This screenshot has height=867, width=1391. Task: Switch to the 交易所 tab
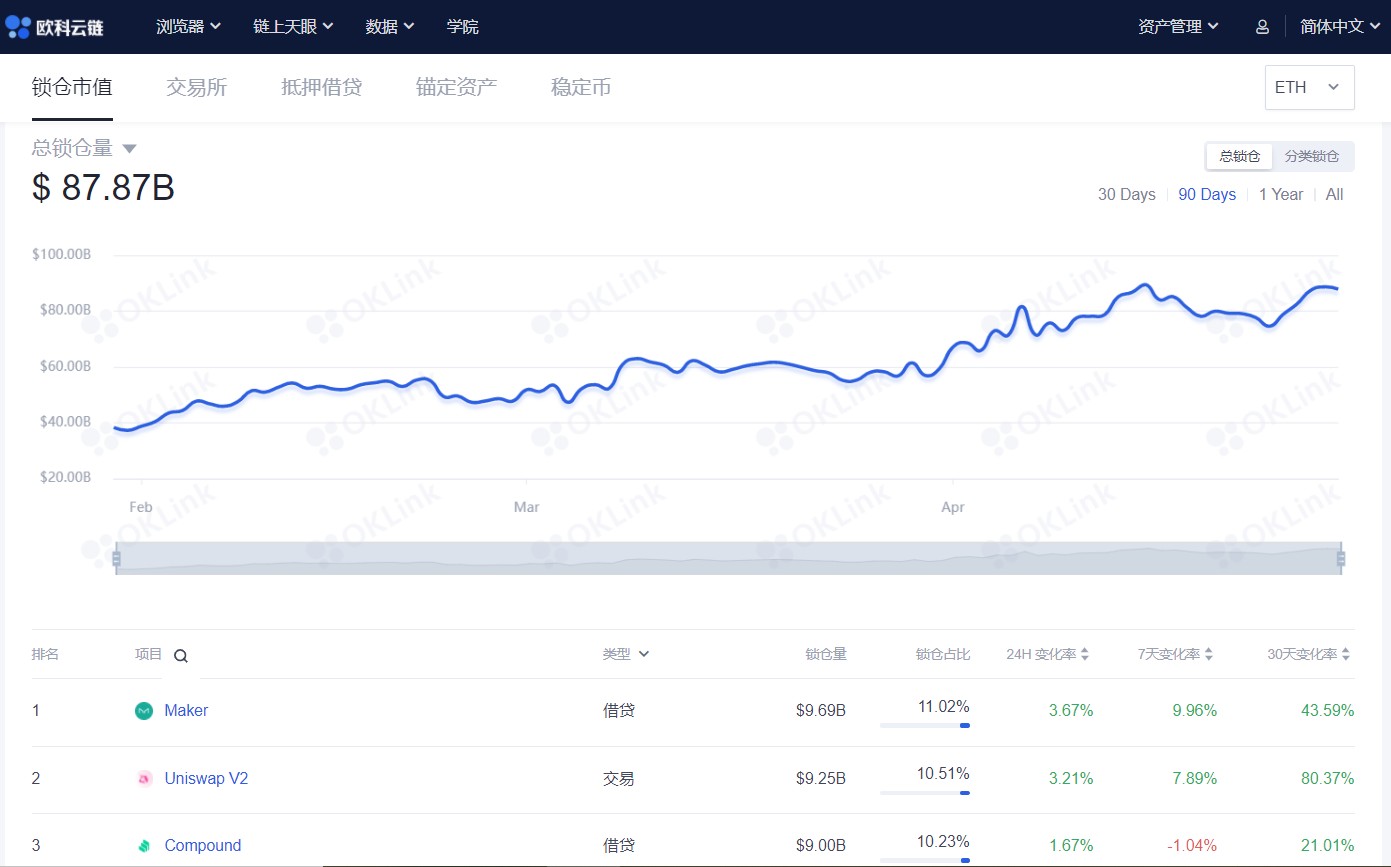[197, 88]
